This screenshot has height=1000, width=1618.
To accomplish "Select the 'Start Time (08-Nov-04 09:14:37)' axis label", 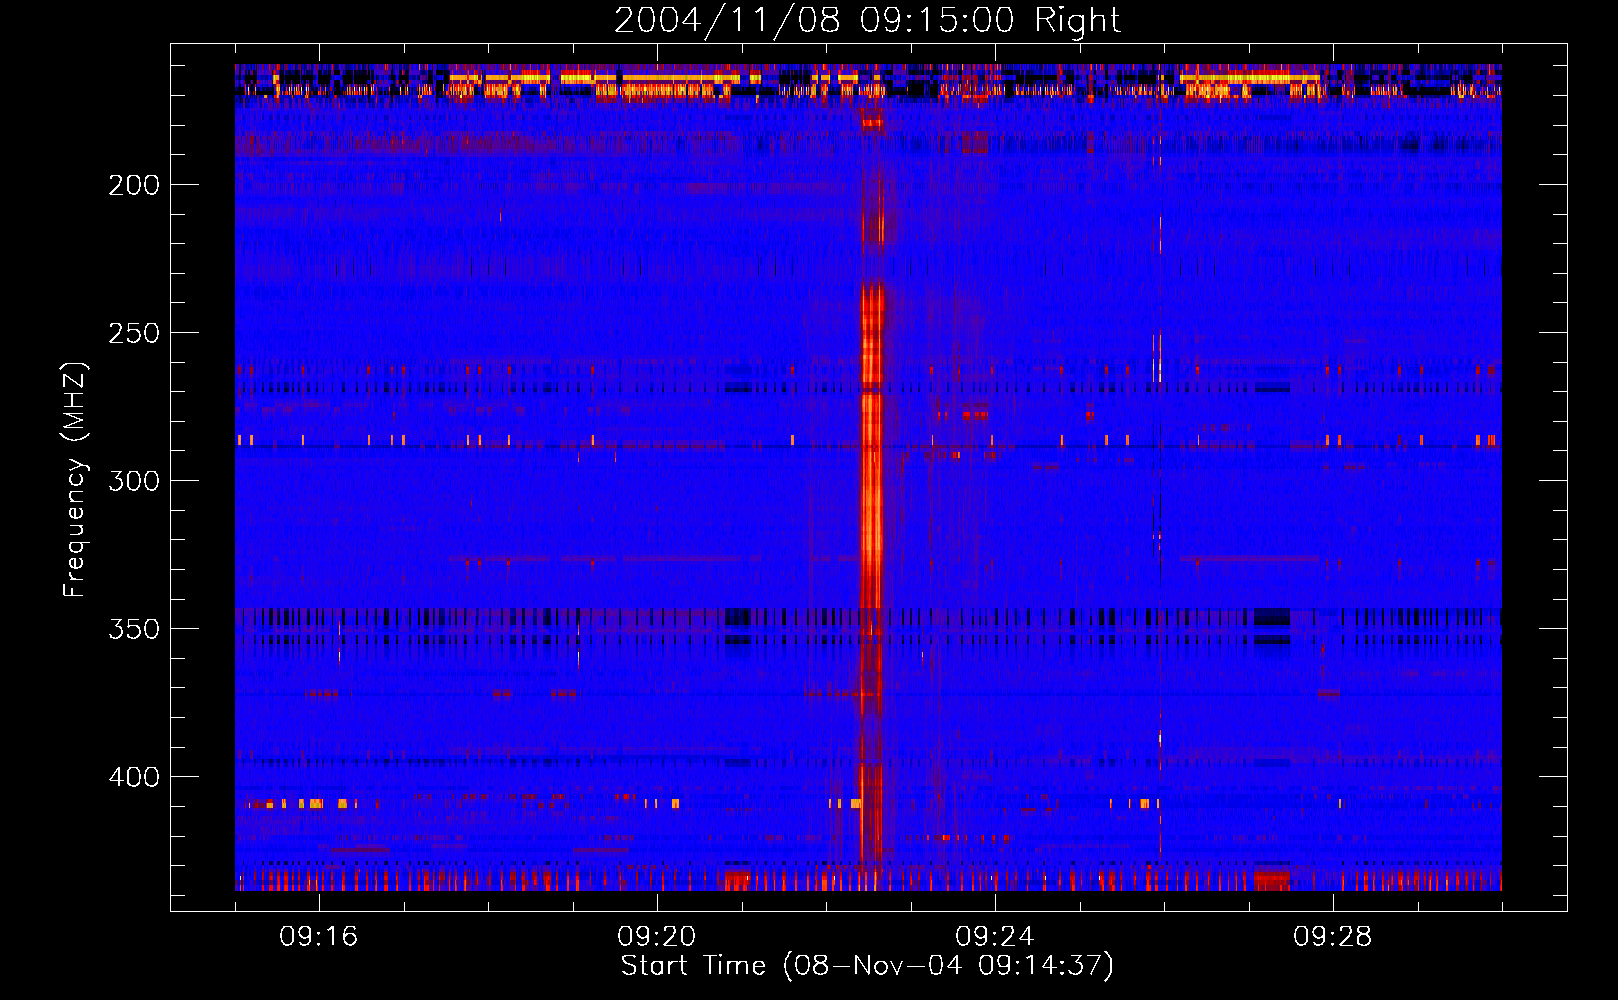I will point(867,966).
